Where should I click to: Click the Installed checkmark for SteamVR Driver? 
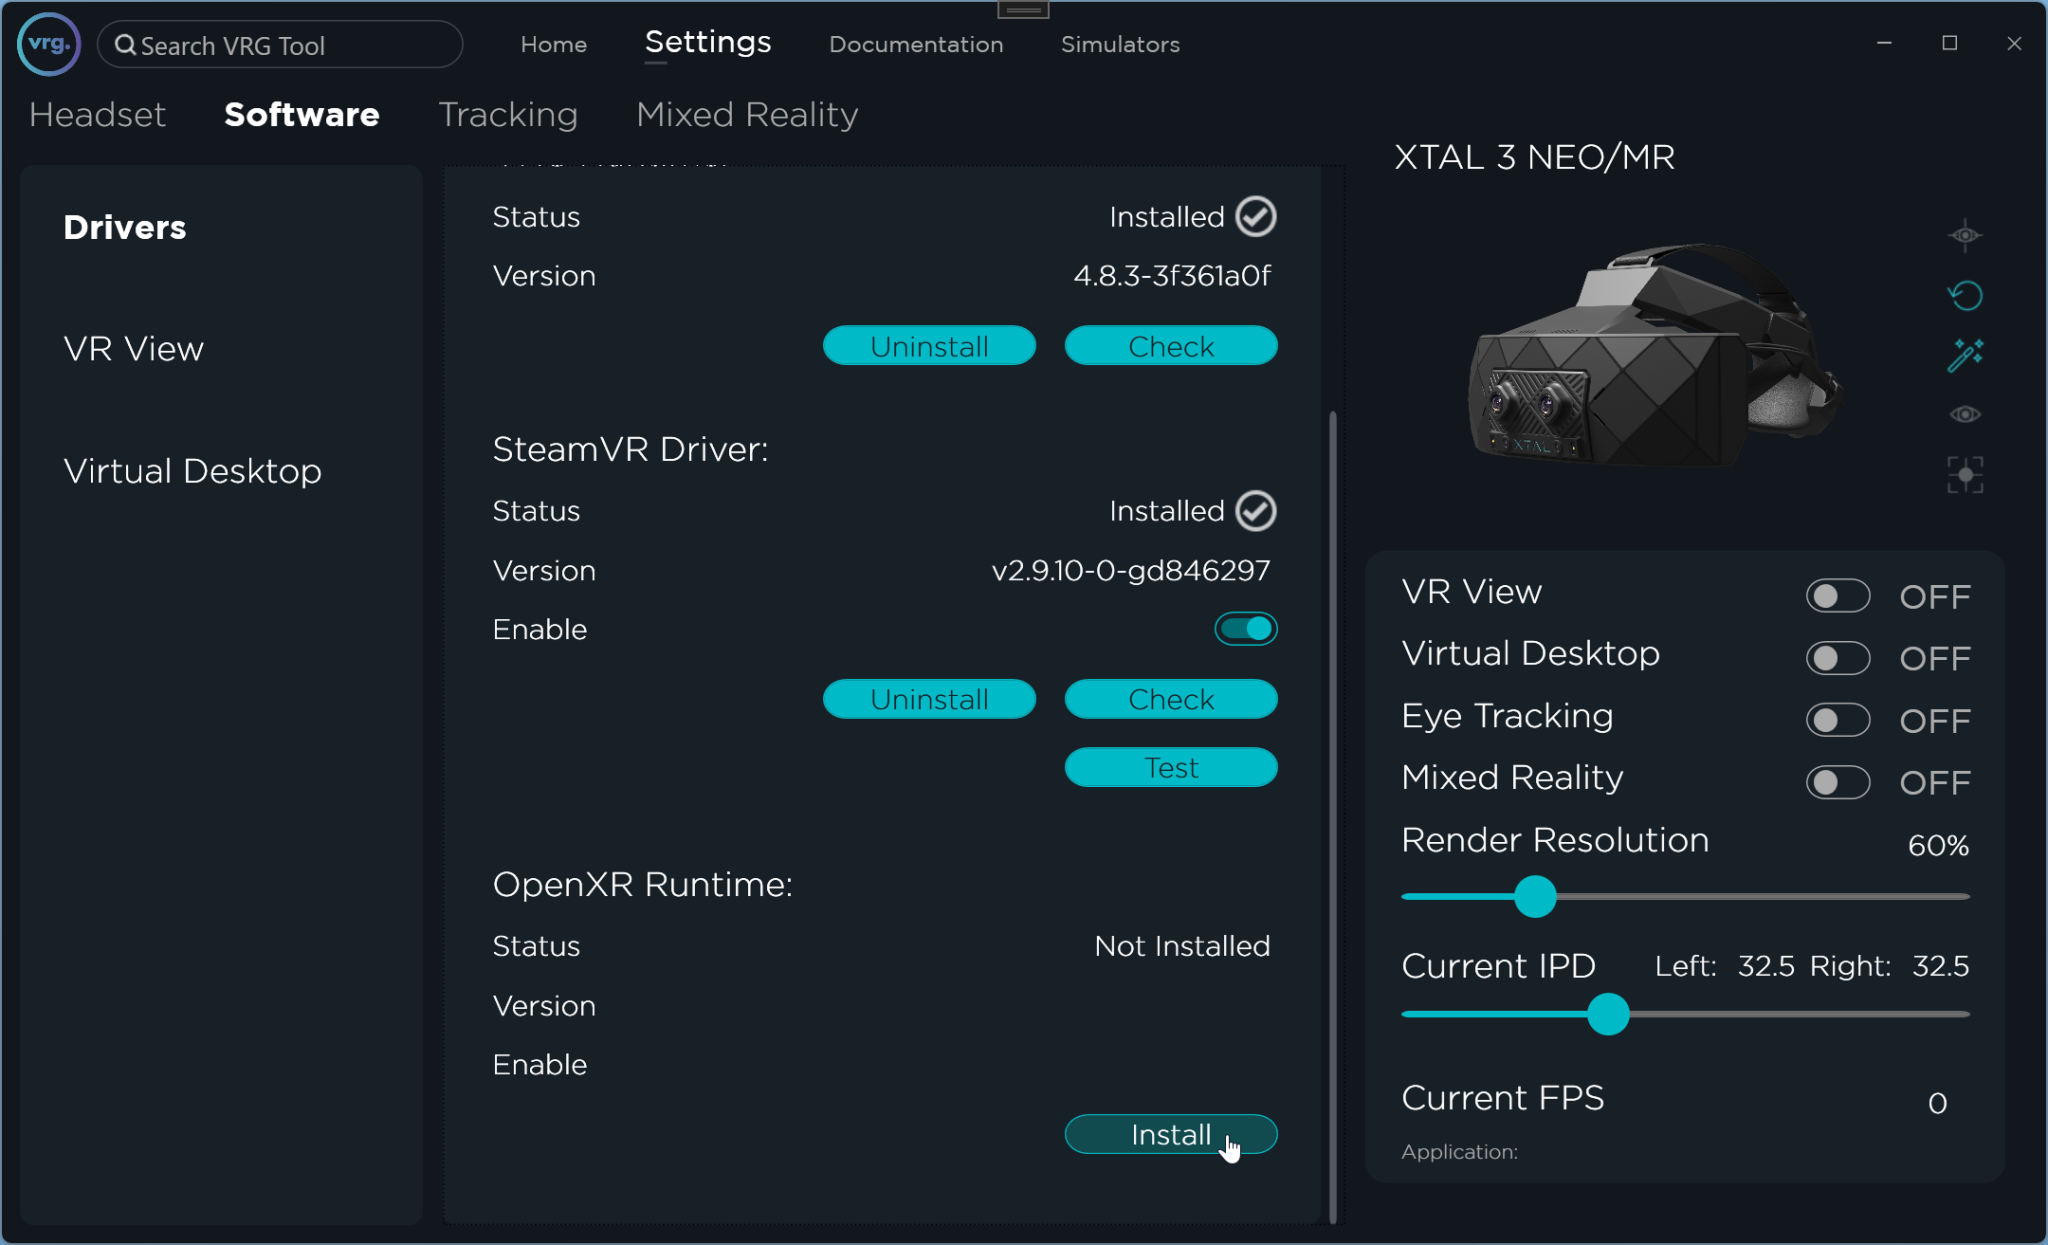coord(1255,511)
